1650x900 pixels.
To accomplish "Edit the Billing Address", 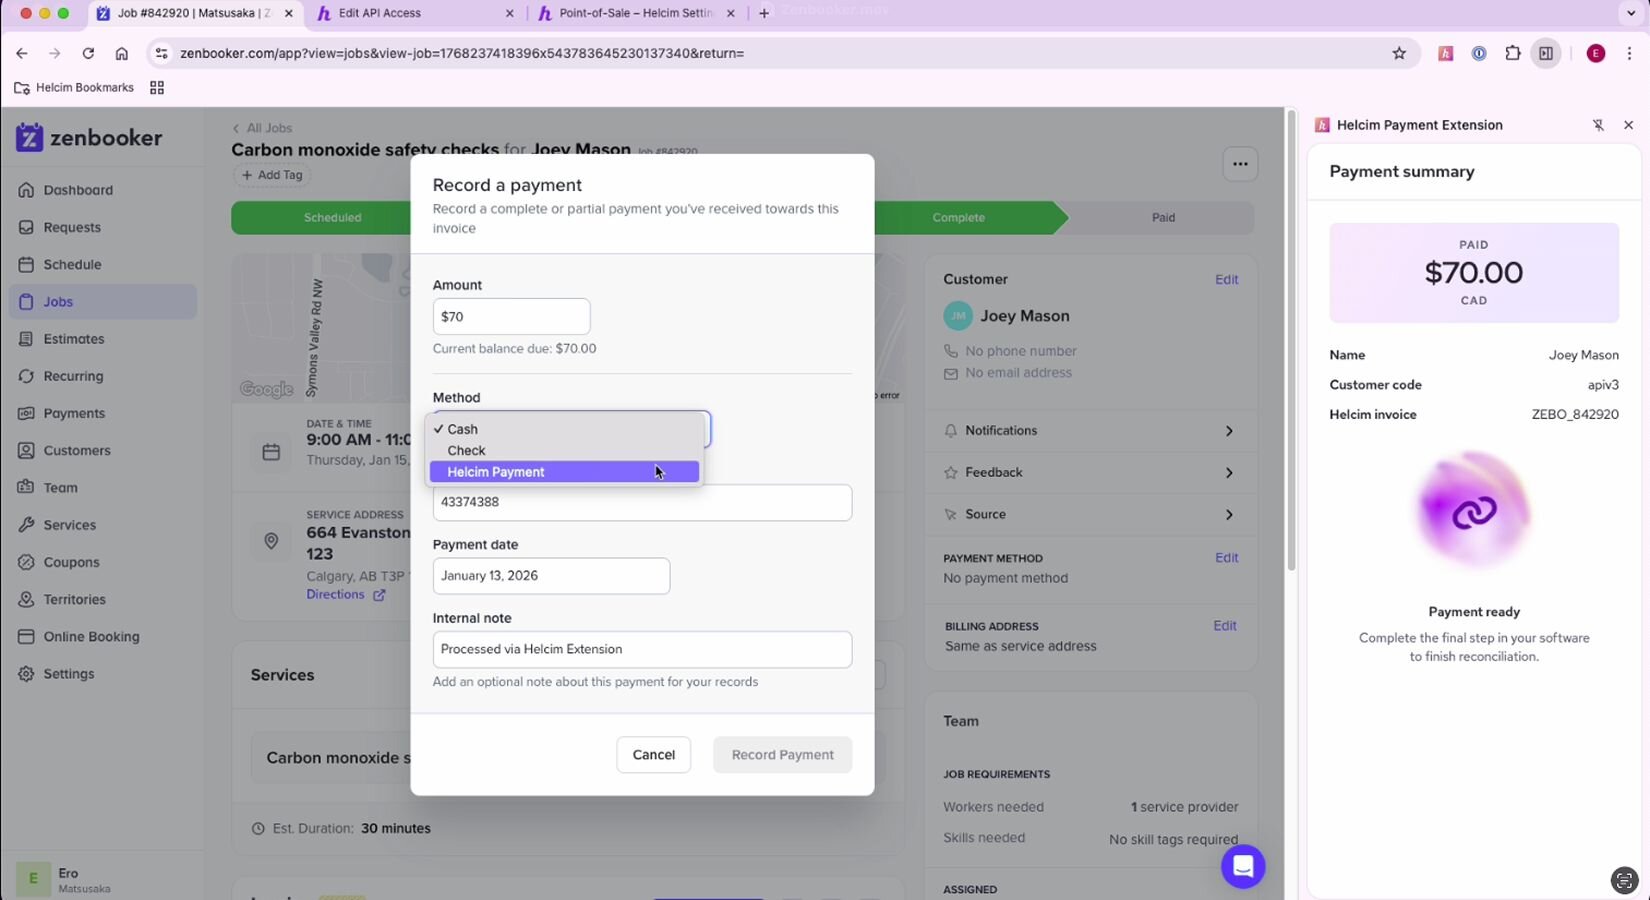I will coord(1225,626).
